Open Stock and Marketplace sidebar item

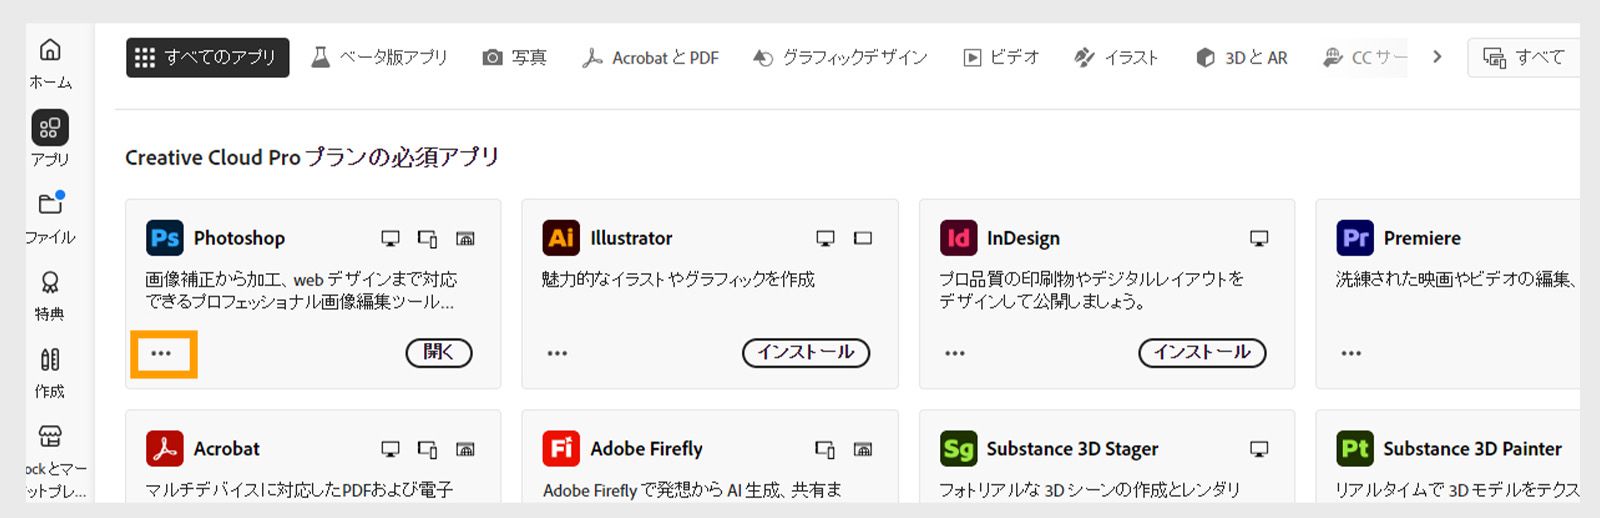[x=50, y=462]
